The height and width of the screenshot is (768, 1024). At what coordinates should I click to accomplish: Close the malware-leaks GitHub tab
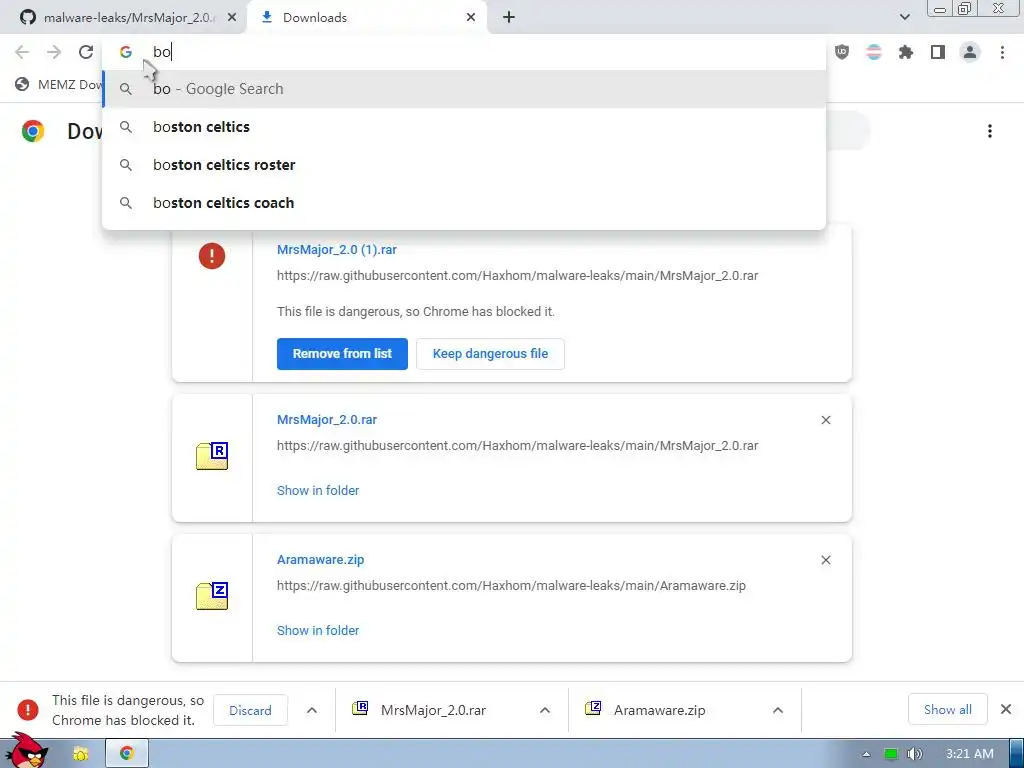point(232,18)
